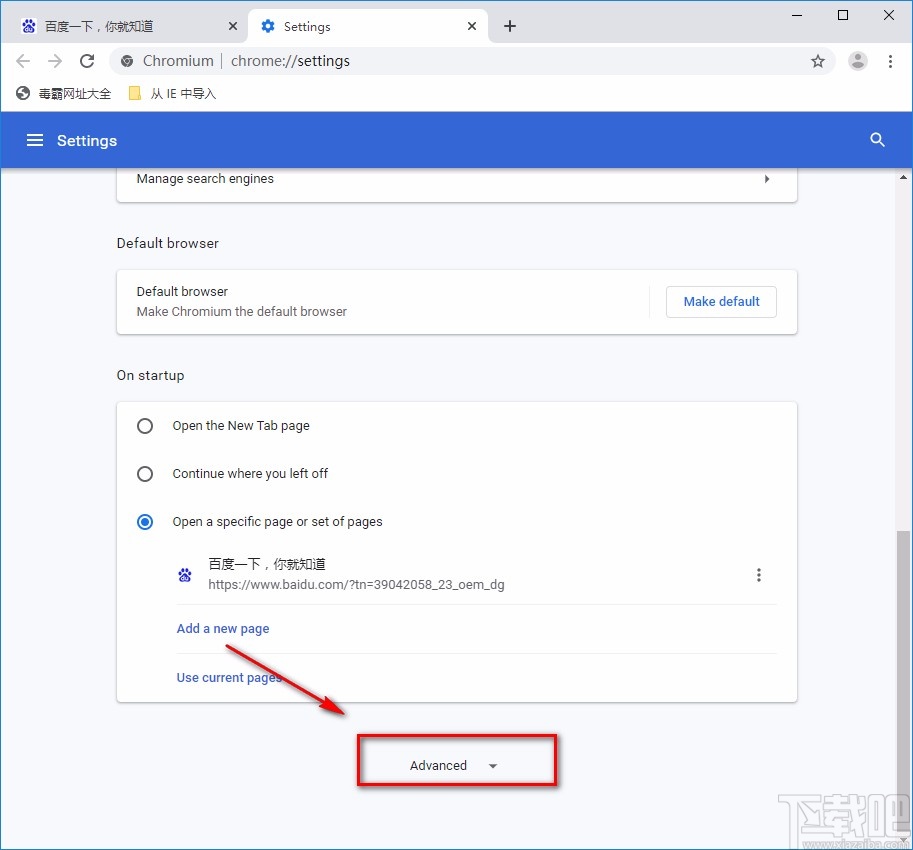Click the Add a new page link
Viewport: 913px width, 850px height.
pyautogui.click(x=223, y=628)
